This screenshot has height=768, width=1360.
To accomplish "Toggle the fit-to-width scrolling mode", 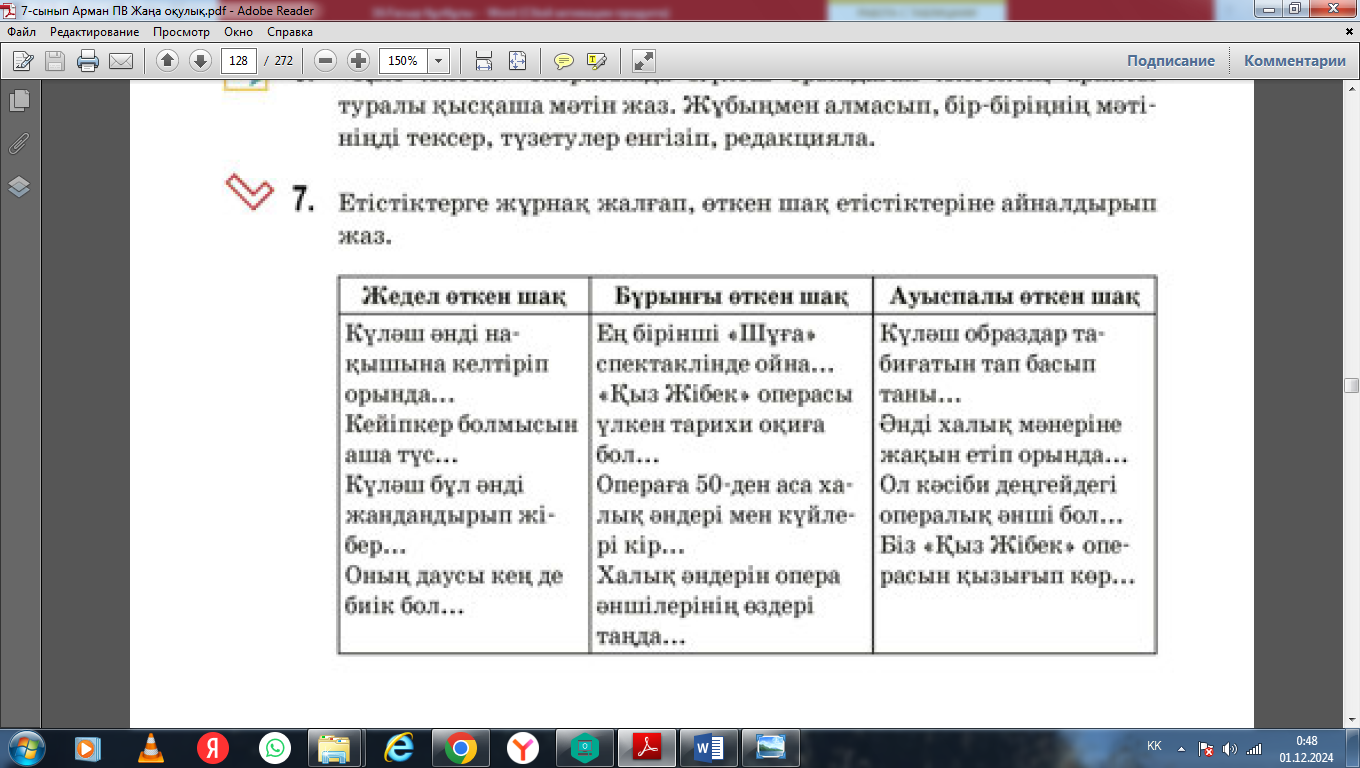I will tap(484, 61).
